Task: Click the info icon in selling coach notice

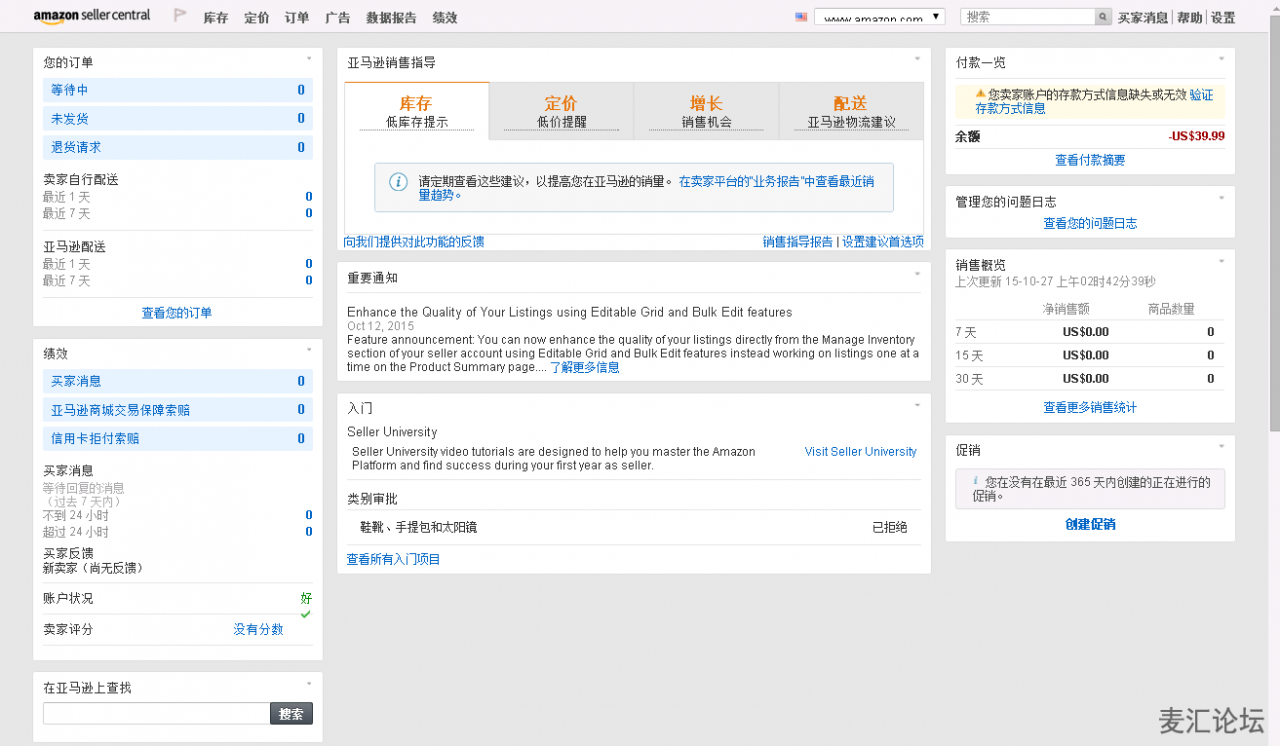Action: (x=398, y=182)
